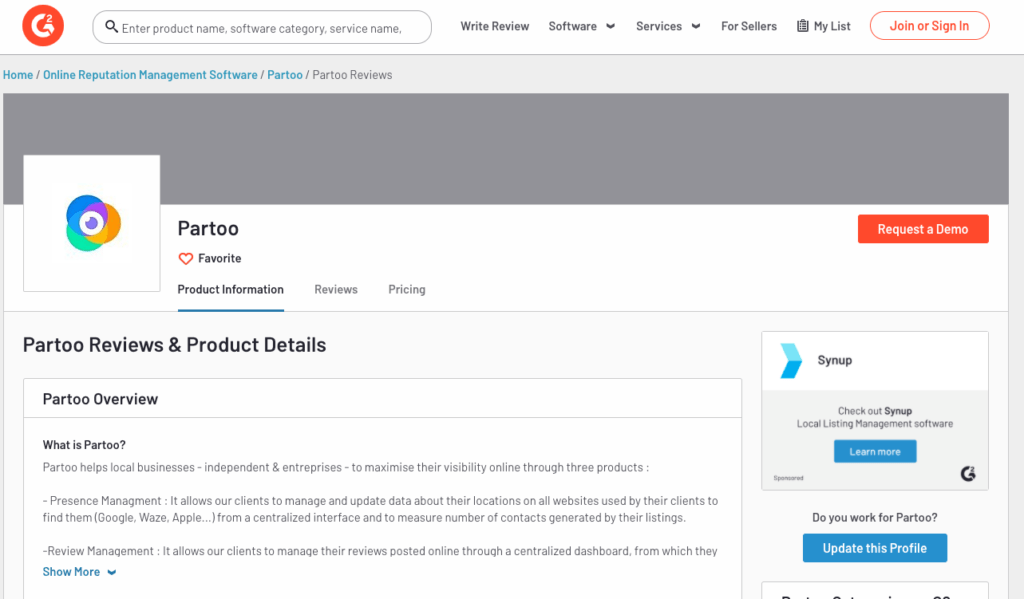
Task: Follow the Home breadcrumb link
Action: [18, 75]
